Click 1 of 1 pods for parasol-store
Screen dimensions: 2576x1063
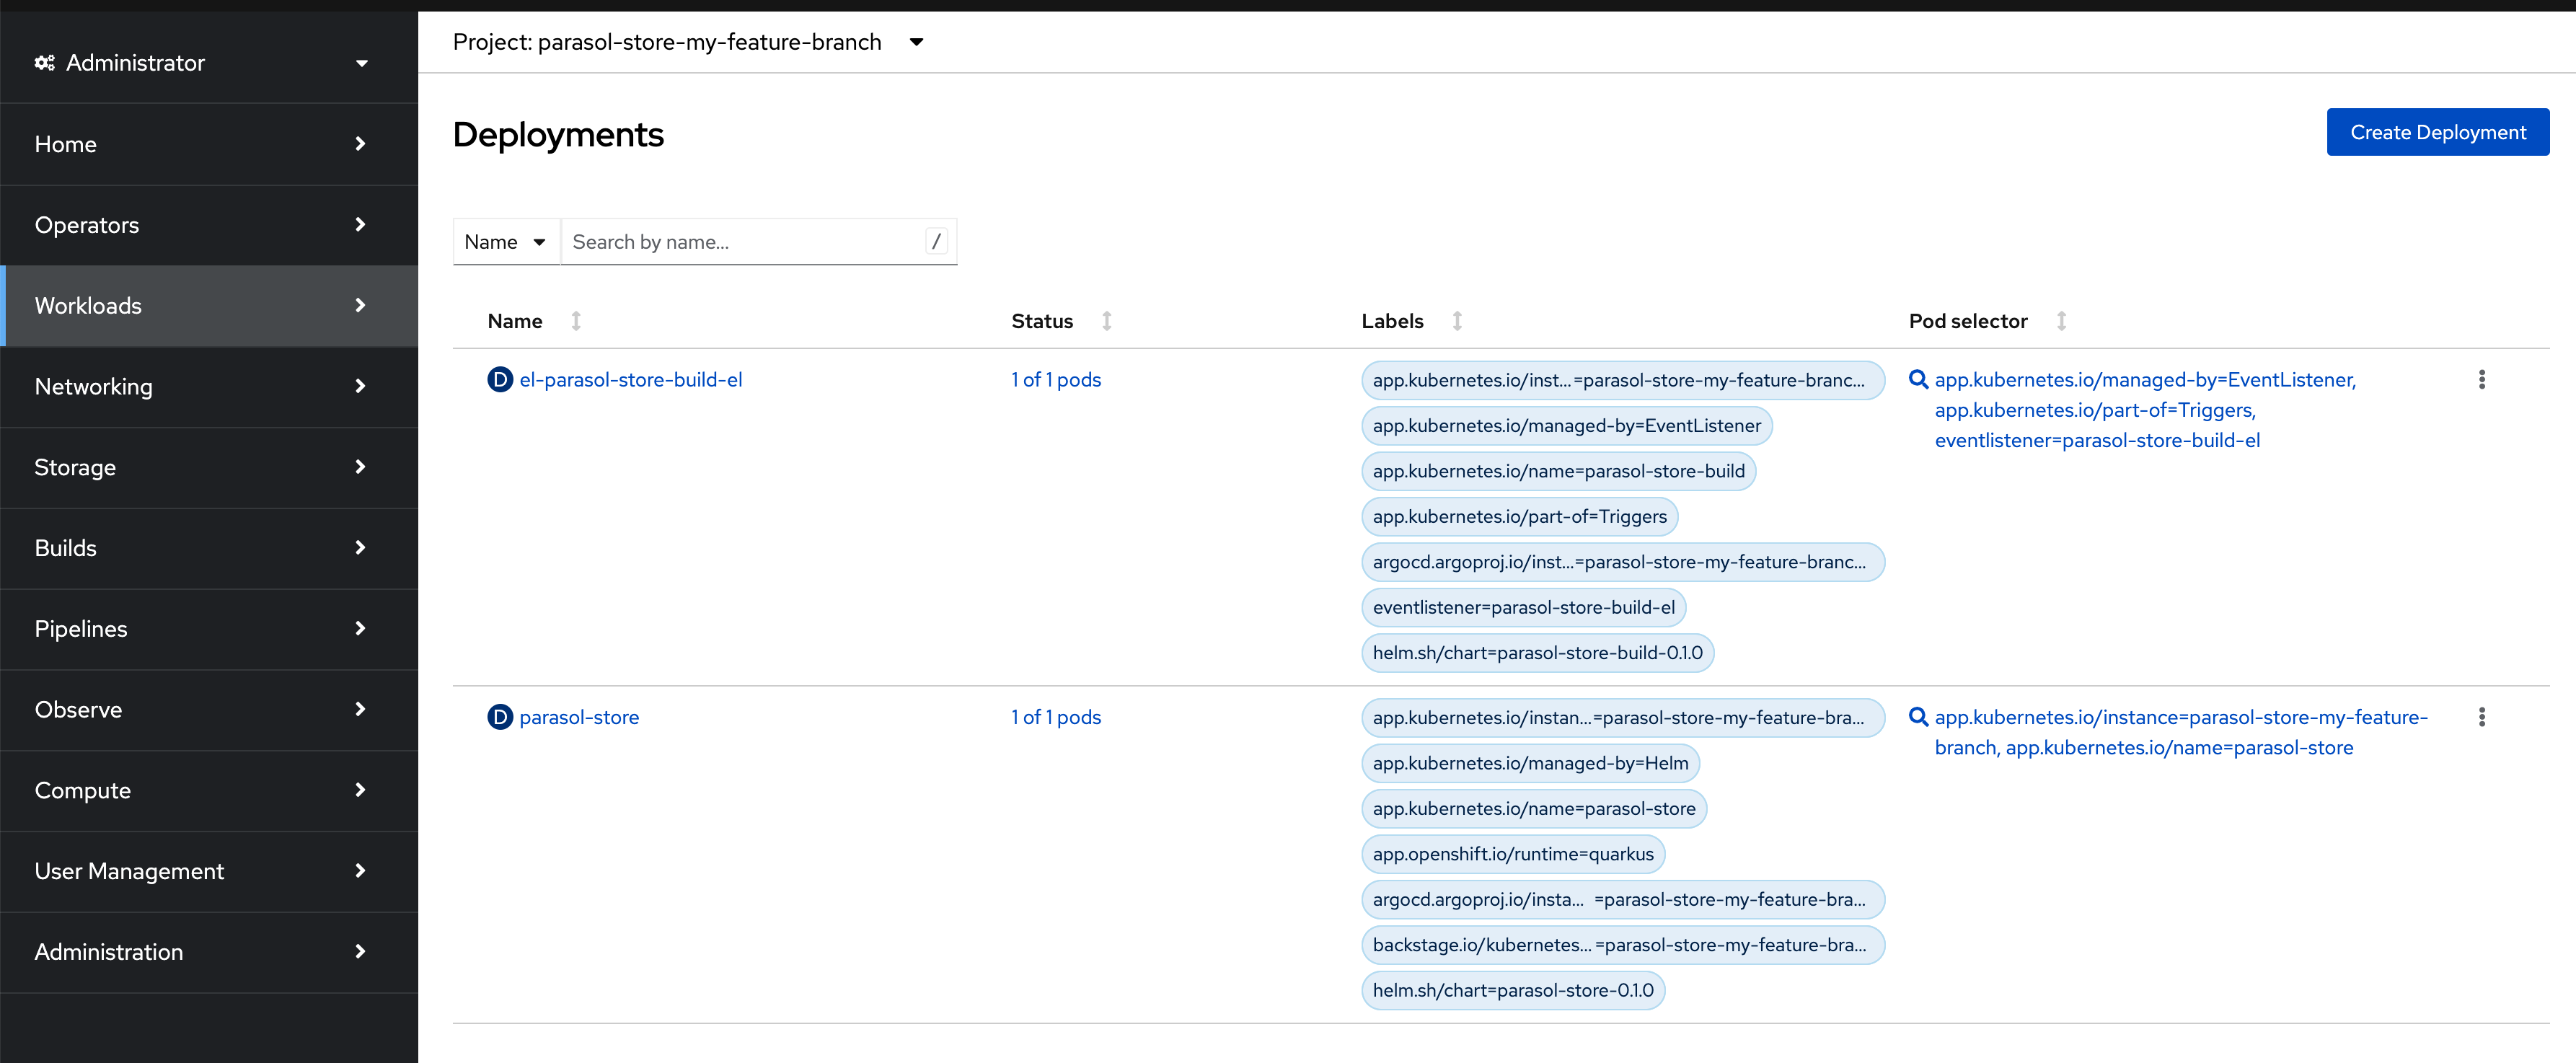click(1055, 717)
